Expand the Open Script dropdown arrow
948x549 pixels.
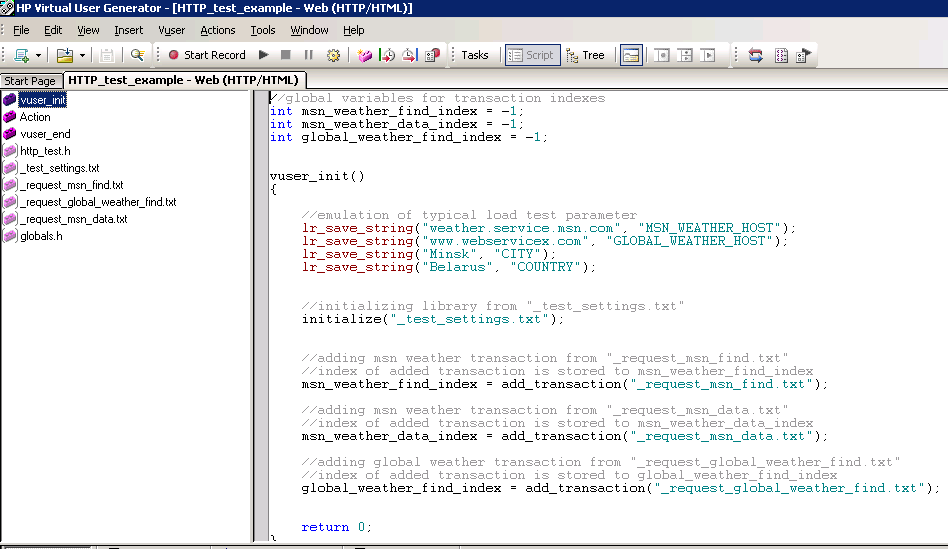point(82,56)
